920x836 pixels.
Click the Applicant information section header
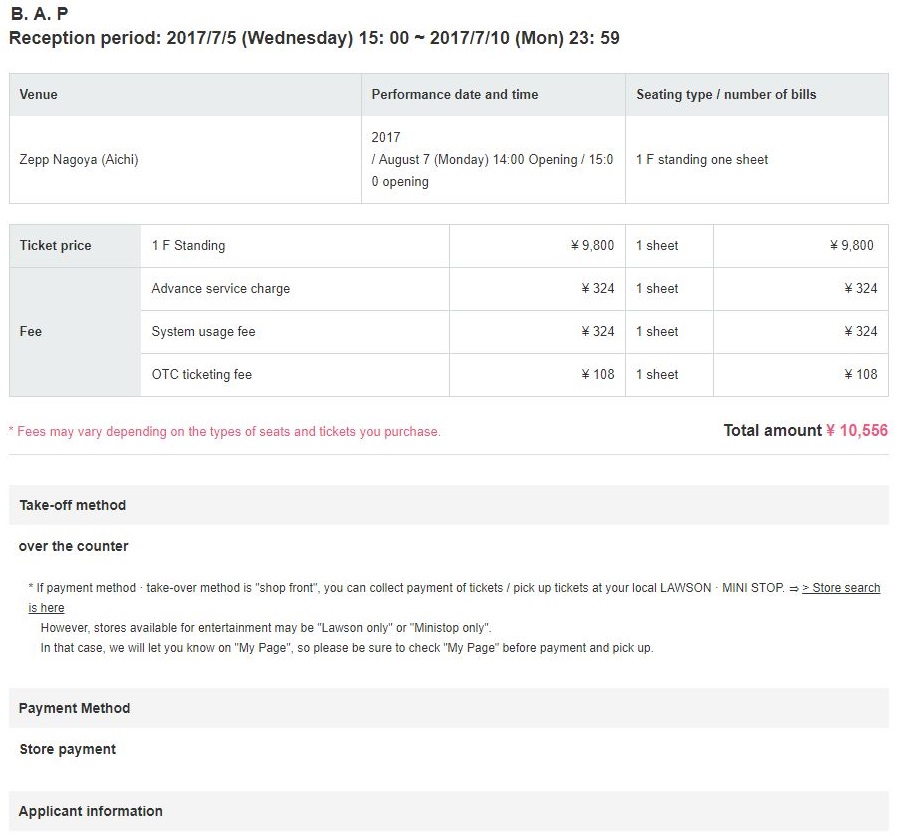coord(91,812)
